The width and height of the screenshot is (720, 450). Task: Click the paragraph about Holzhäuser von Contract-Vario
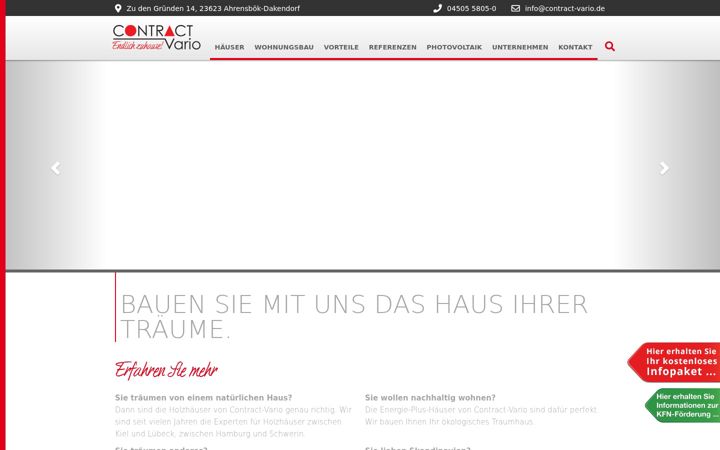(233, 422)
